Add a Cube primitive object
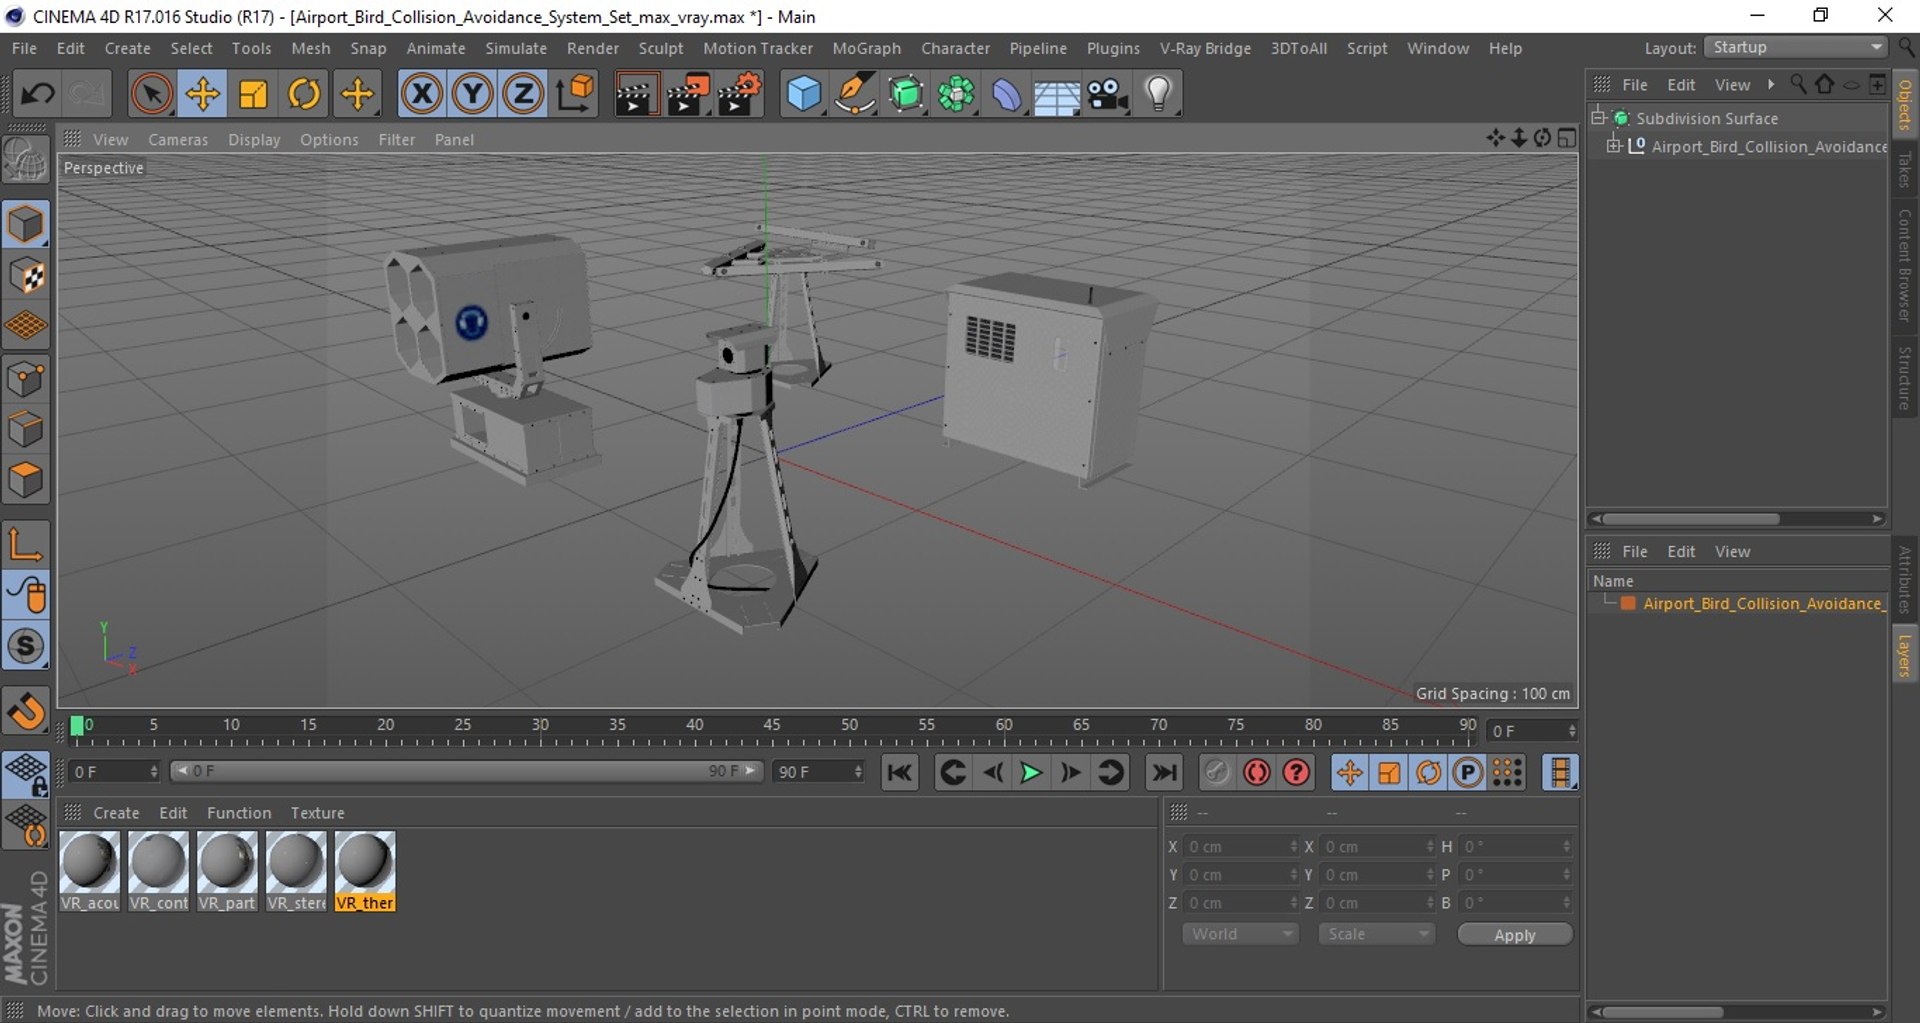Screen dimensions: 1920x1023 click(803, 95)
